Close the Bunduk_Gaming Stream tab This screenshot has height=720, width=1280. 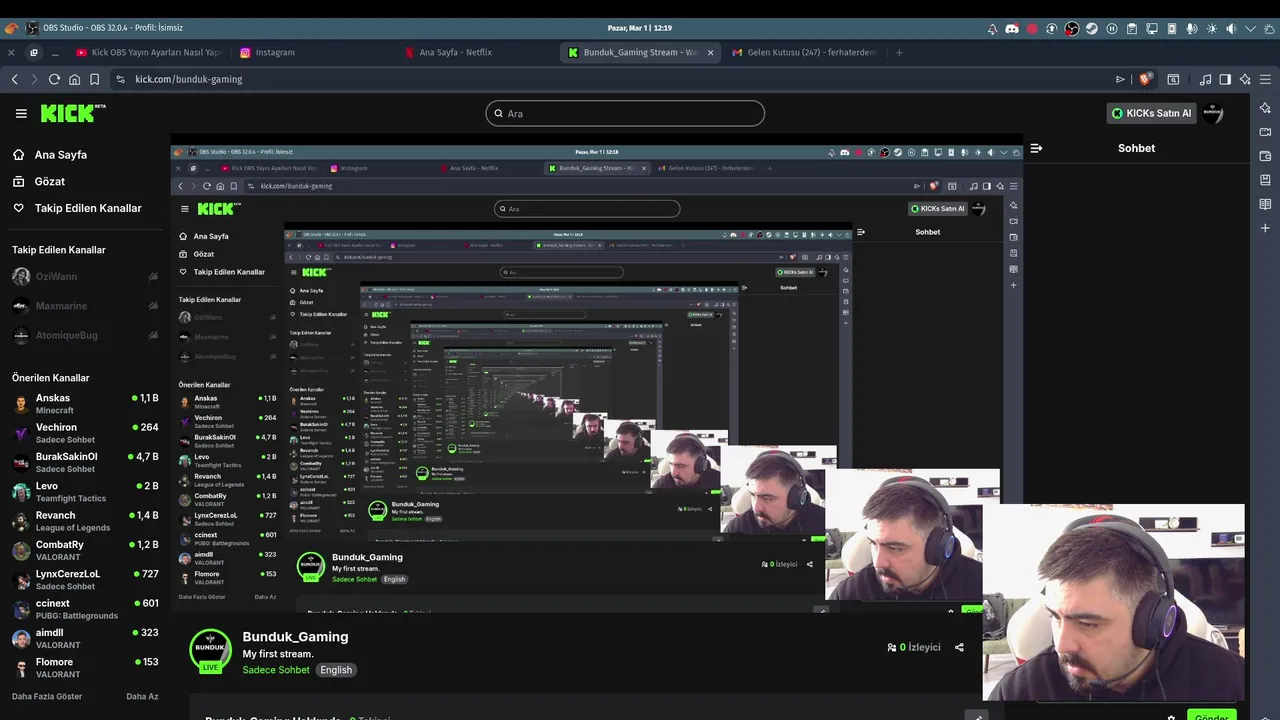[x=711, y=52]
